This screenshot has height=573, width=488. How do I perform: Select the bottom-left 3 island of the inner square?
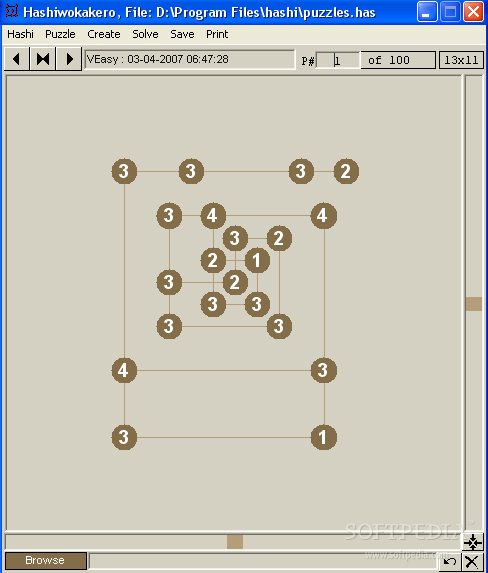tap(169, 326)
